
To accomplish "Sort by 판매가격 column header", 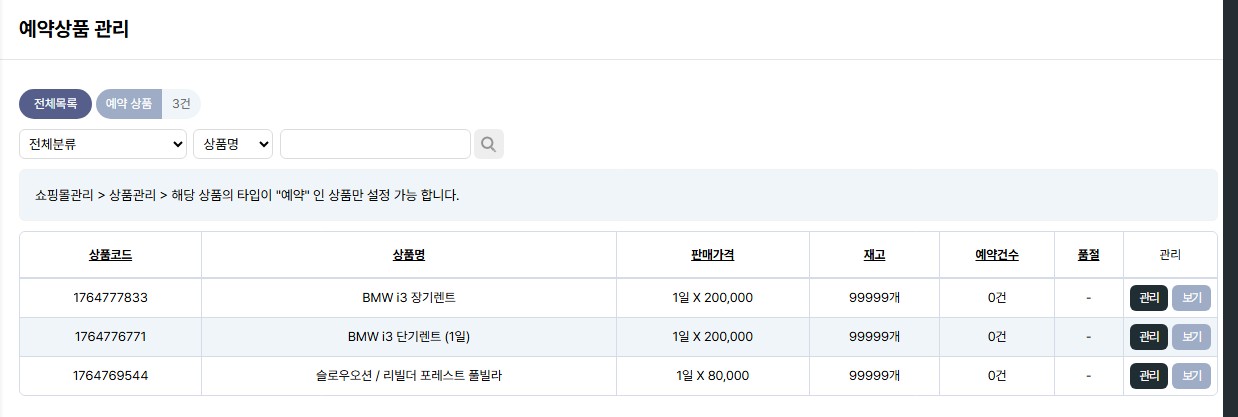I will pyautogui.click(x=712, y=255).
